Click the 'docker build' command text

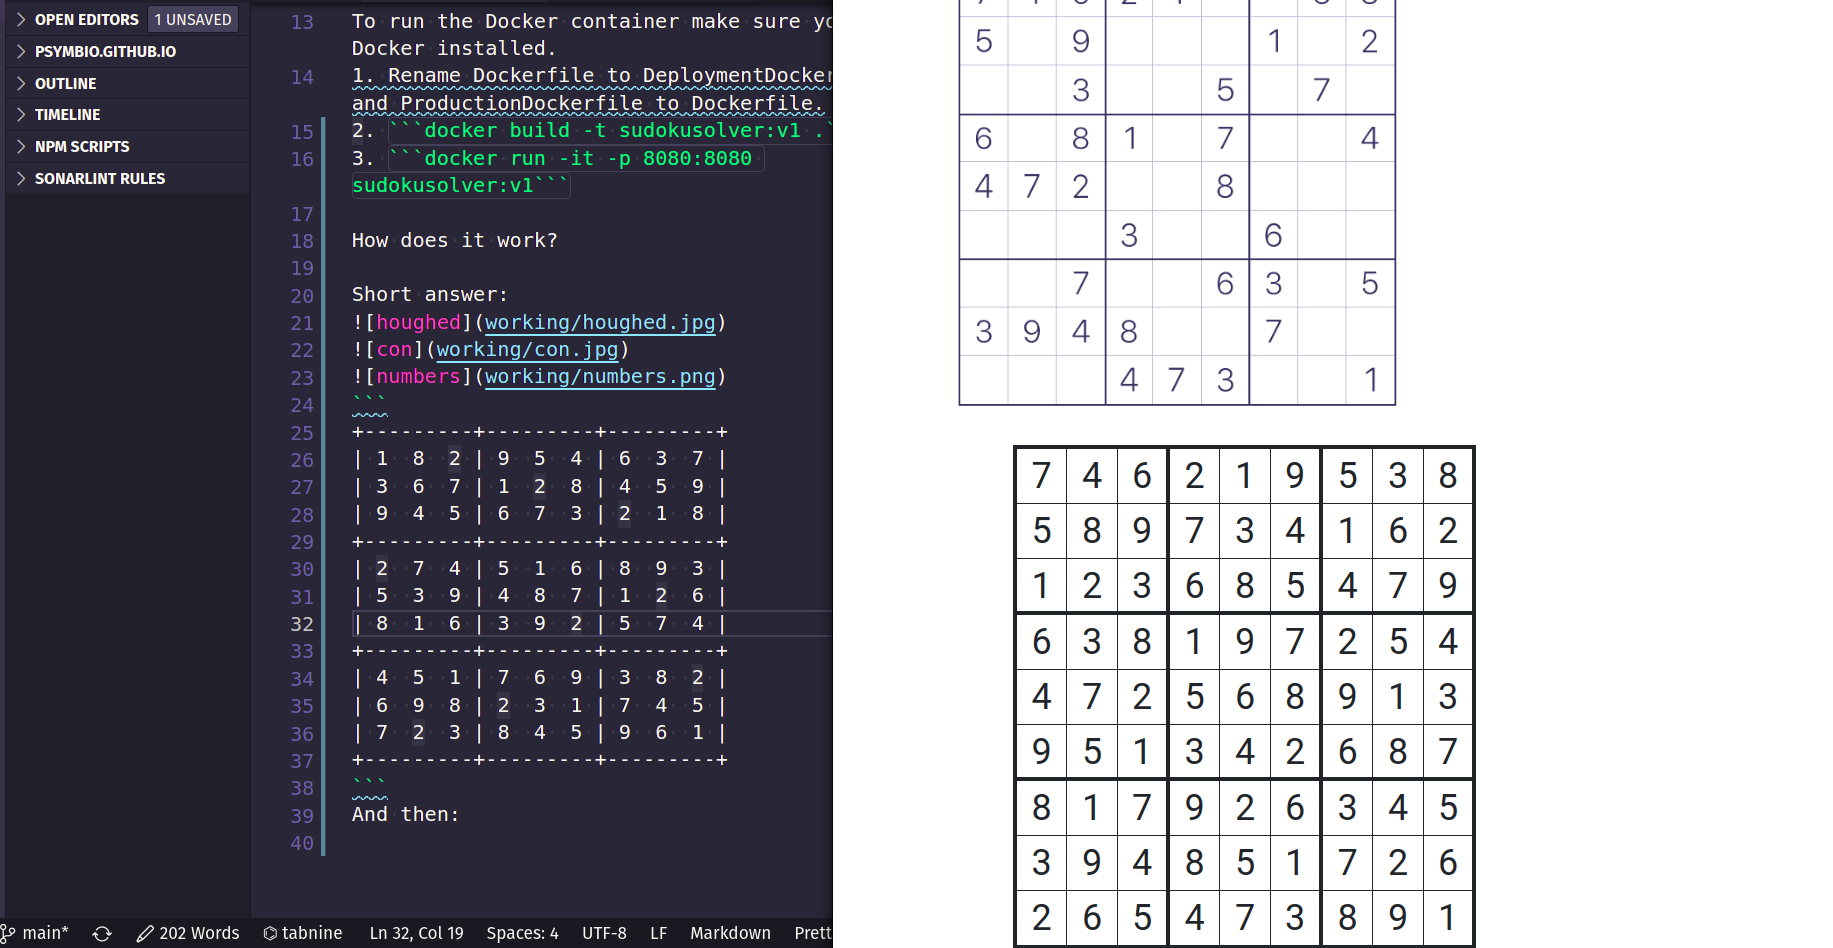coord(497,130)
